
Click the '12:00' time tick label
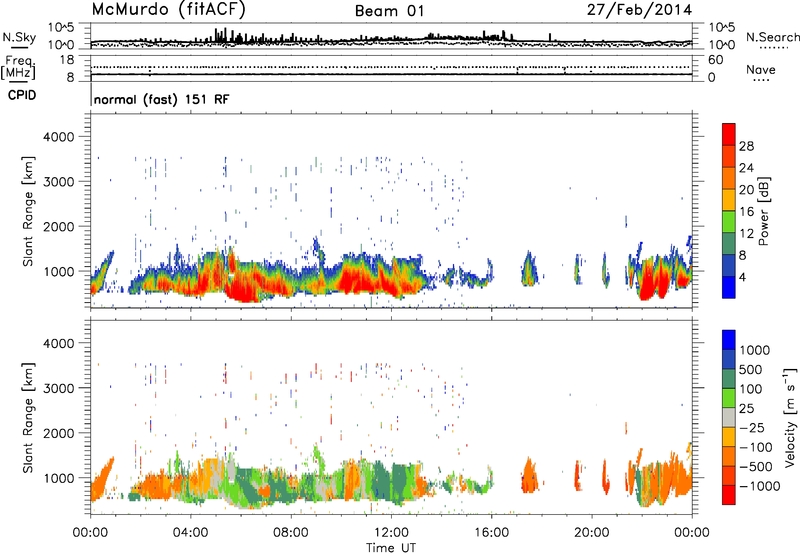[391, 533]
